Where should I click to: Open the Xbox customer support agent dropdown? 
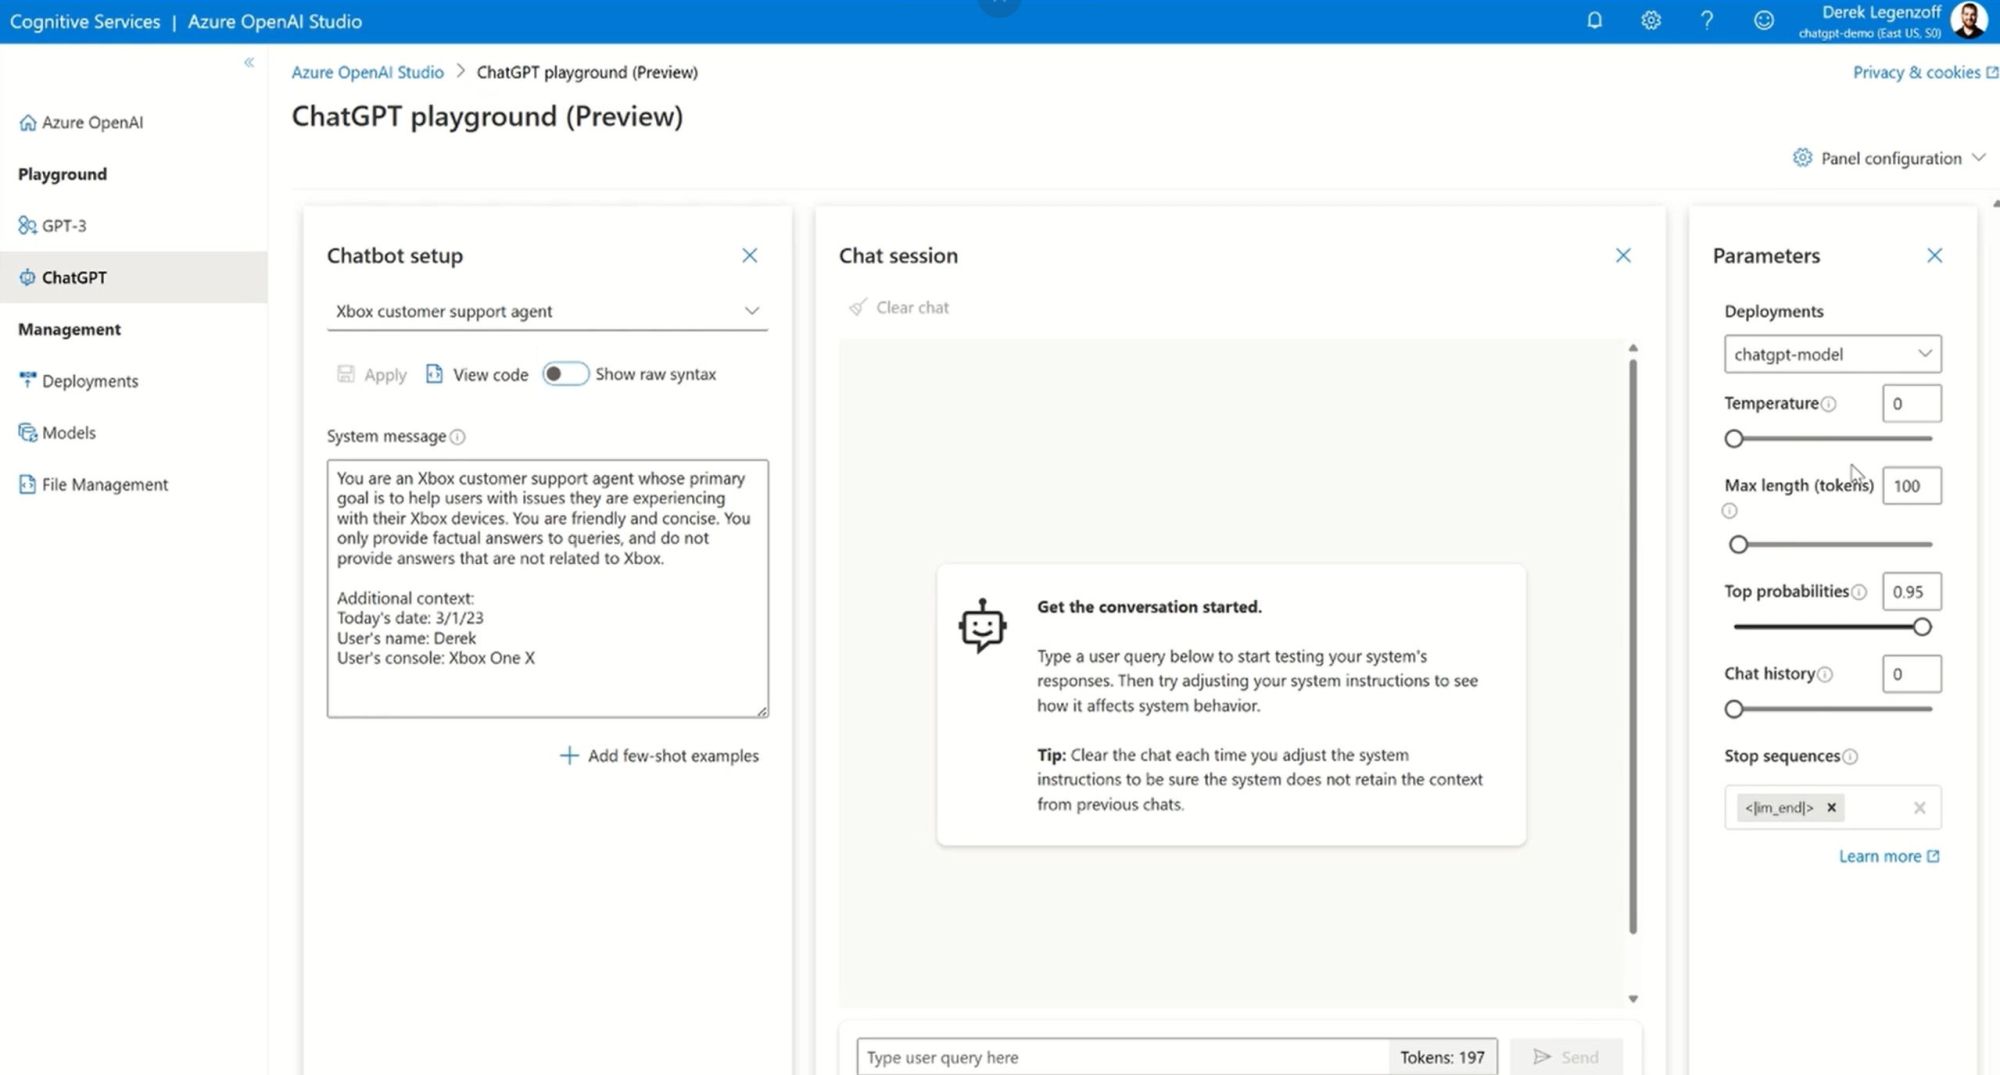pyautogui.click(x=547, y=311)
